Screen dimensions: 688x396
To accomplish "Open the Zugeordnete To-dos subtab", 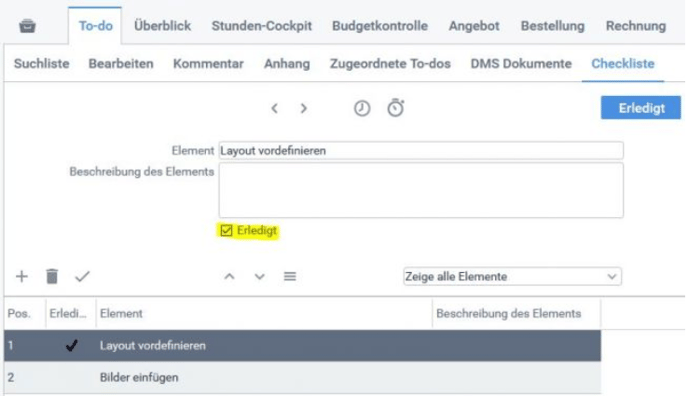I will pyautogui.click(x=390, y=64).
